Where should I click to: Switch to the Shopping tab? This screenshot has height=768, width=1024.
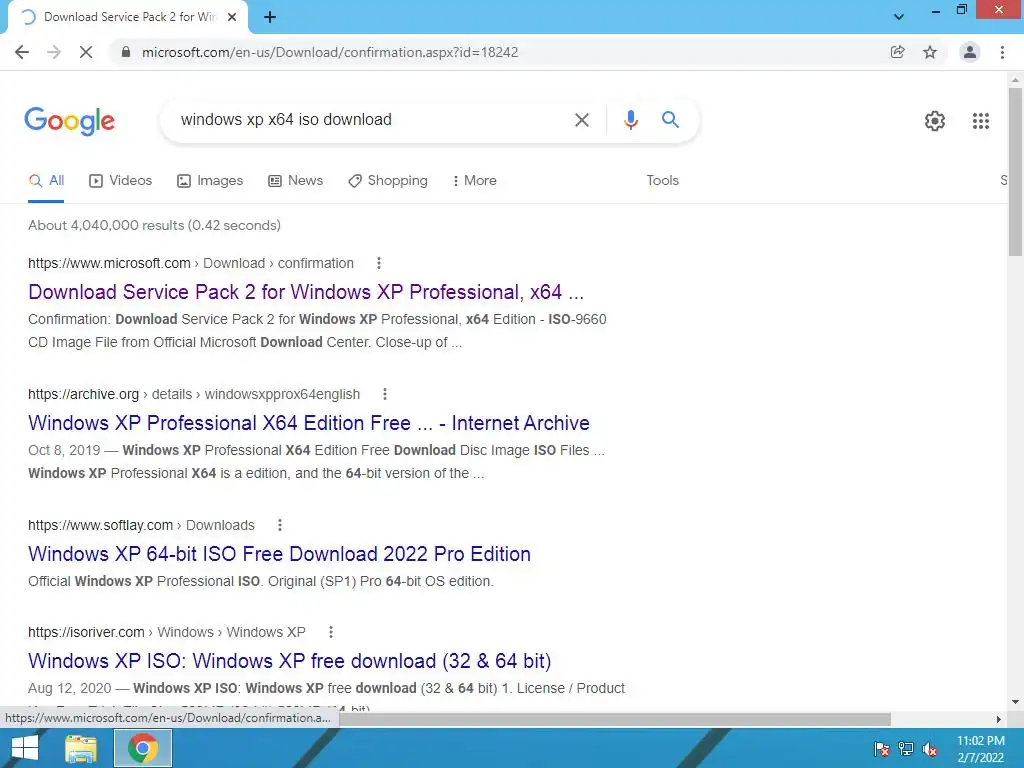pyautogui.click(x=388, y=181)
